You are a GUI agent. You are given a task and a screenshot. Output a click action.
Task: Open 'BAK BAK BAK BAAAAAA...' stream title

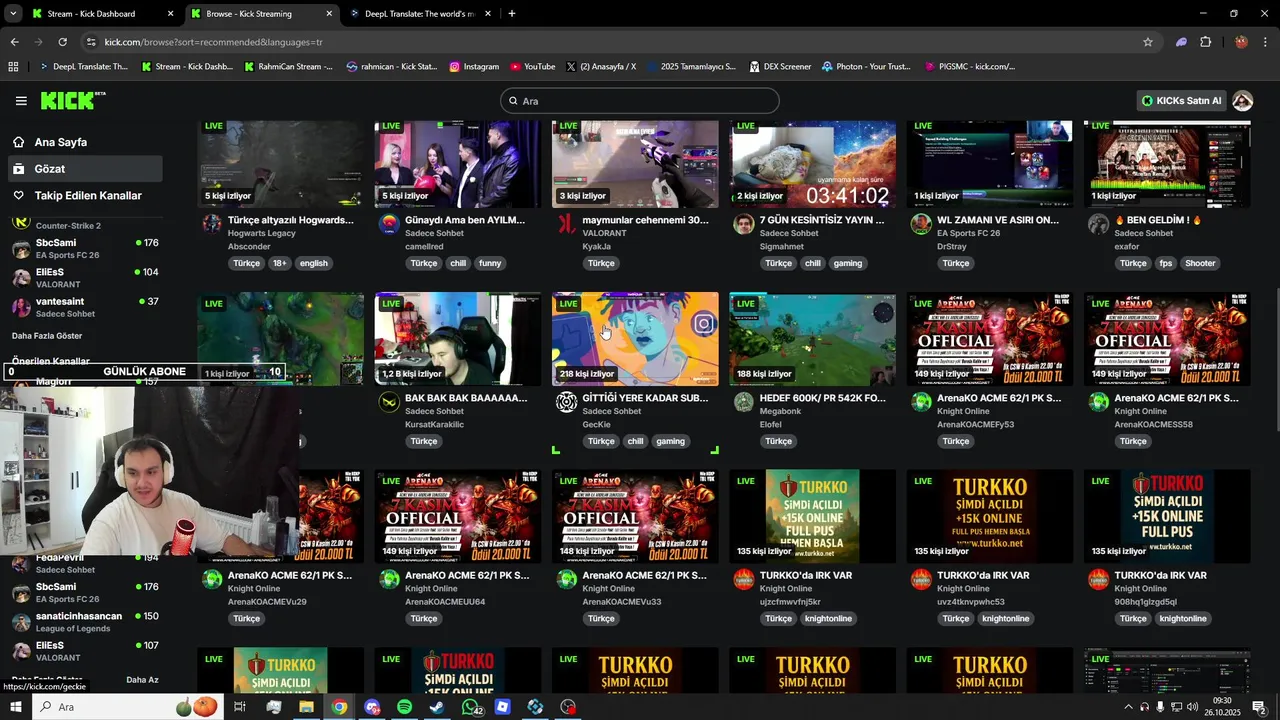point(466,398)
